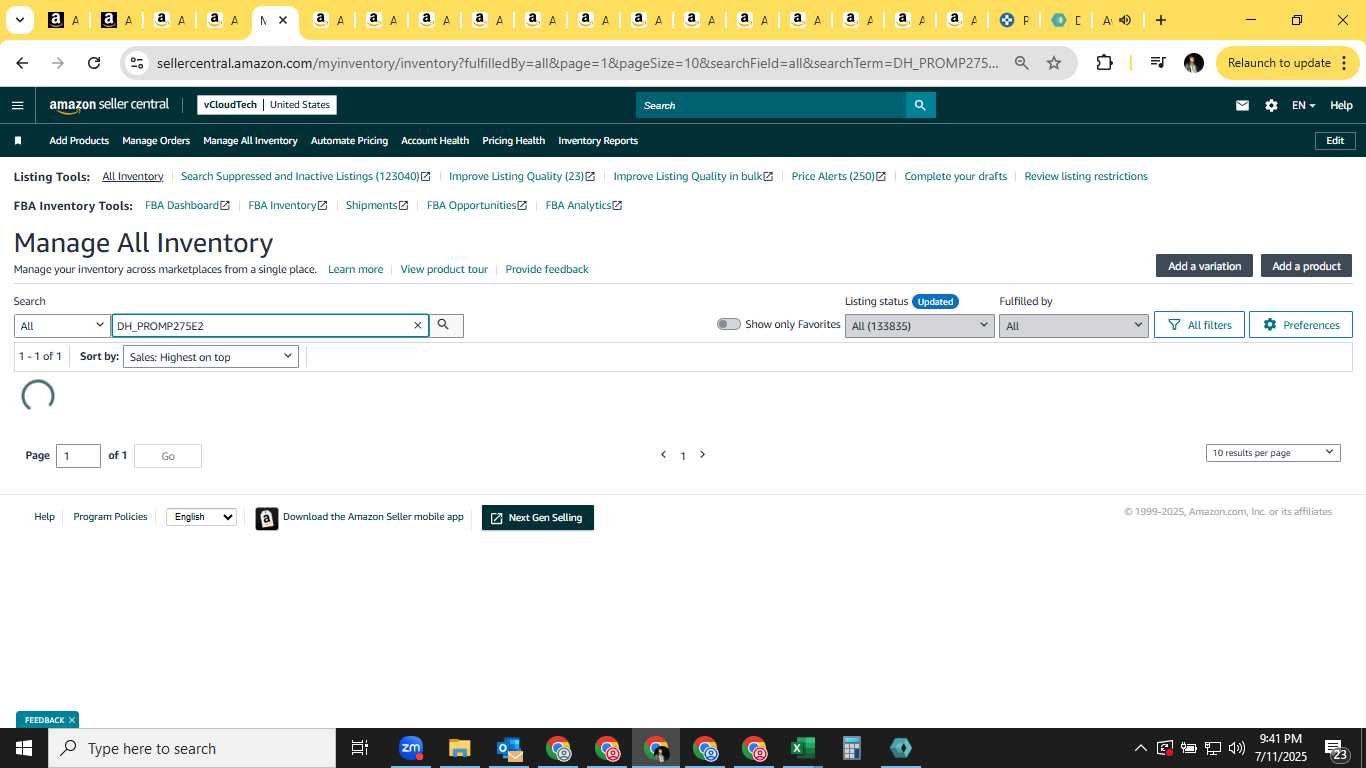Click the Add a variation button
The image size is (1366, 768).
pyautogui.click(x=1204, y=266)
